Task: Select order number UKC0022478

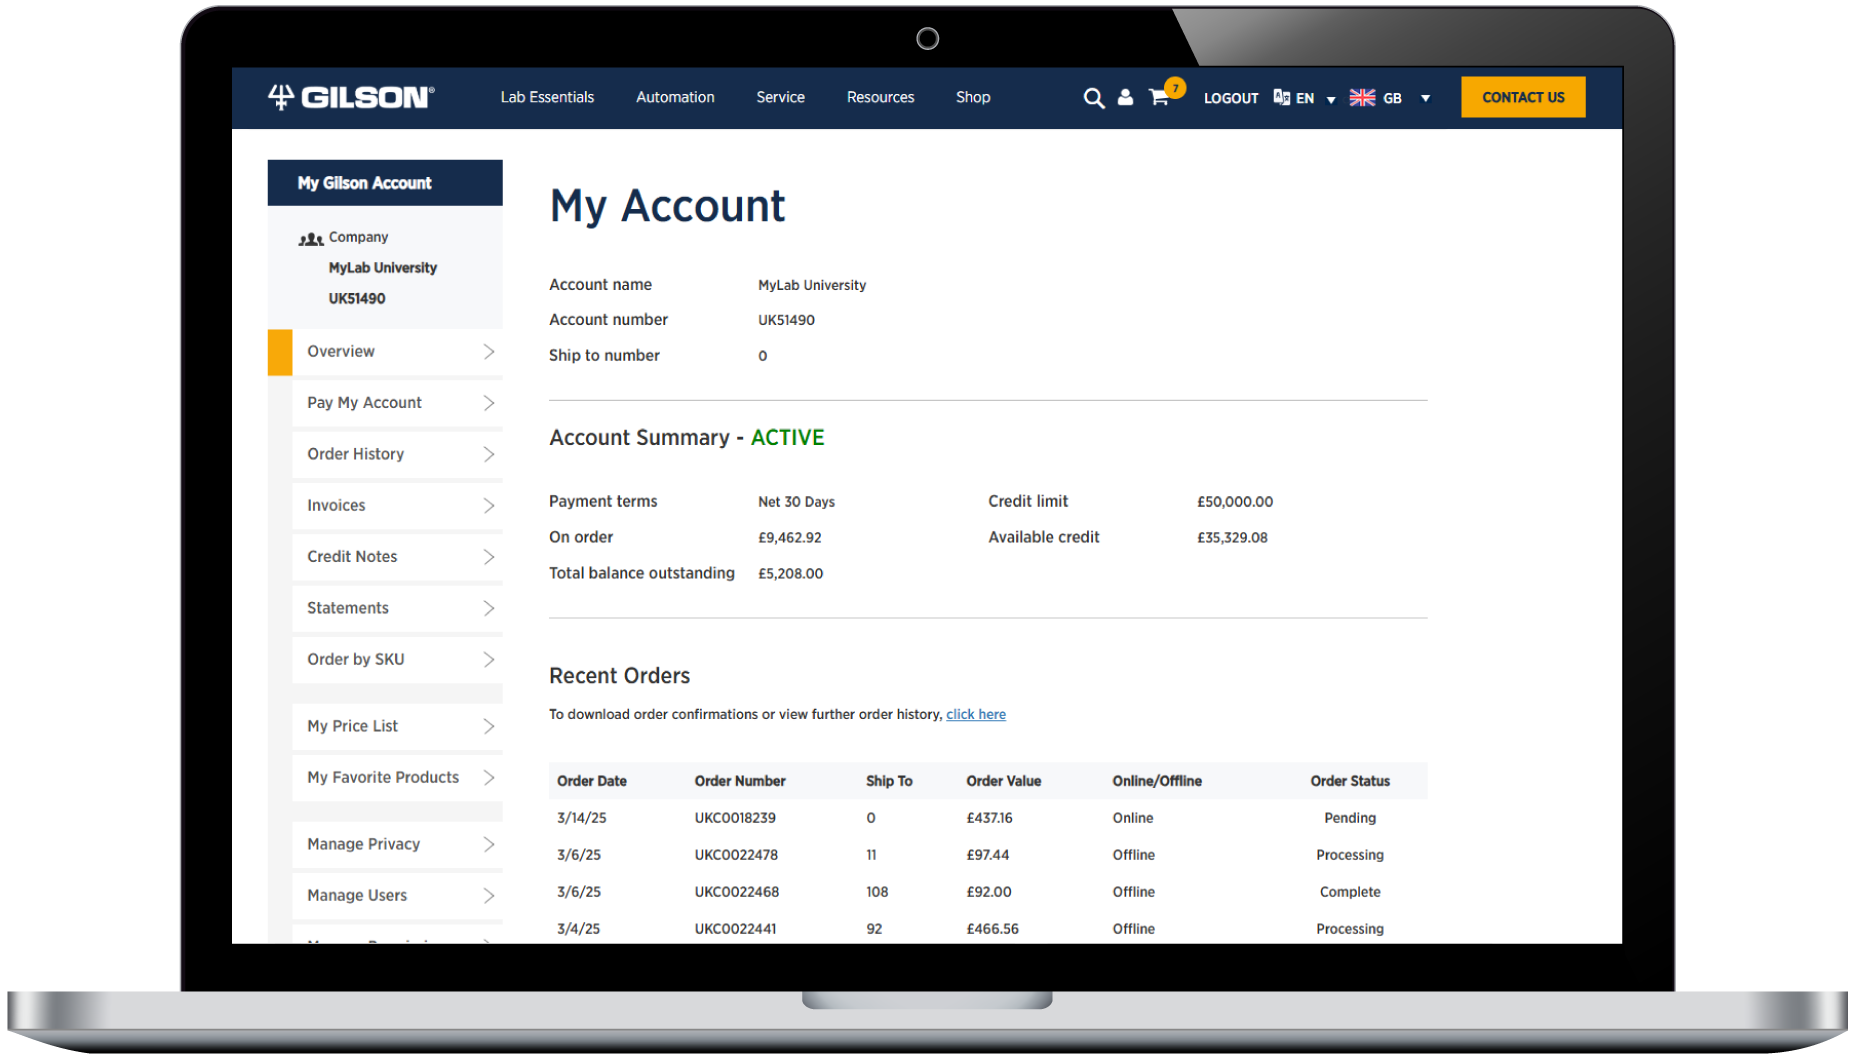Action: pyautogui.click(x=736, y=855)
